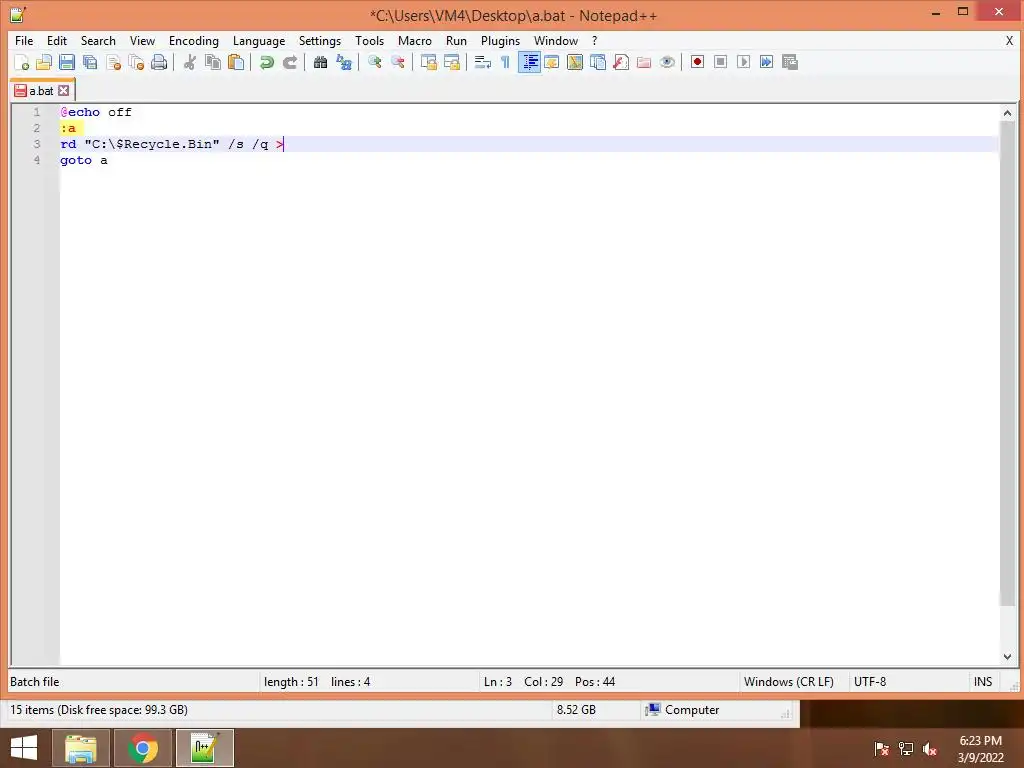Image resolution: width=1024 pixels, height=768 pixels.
Task: Zoom in with the magnifier plus icon
Action: [374, 62]
